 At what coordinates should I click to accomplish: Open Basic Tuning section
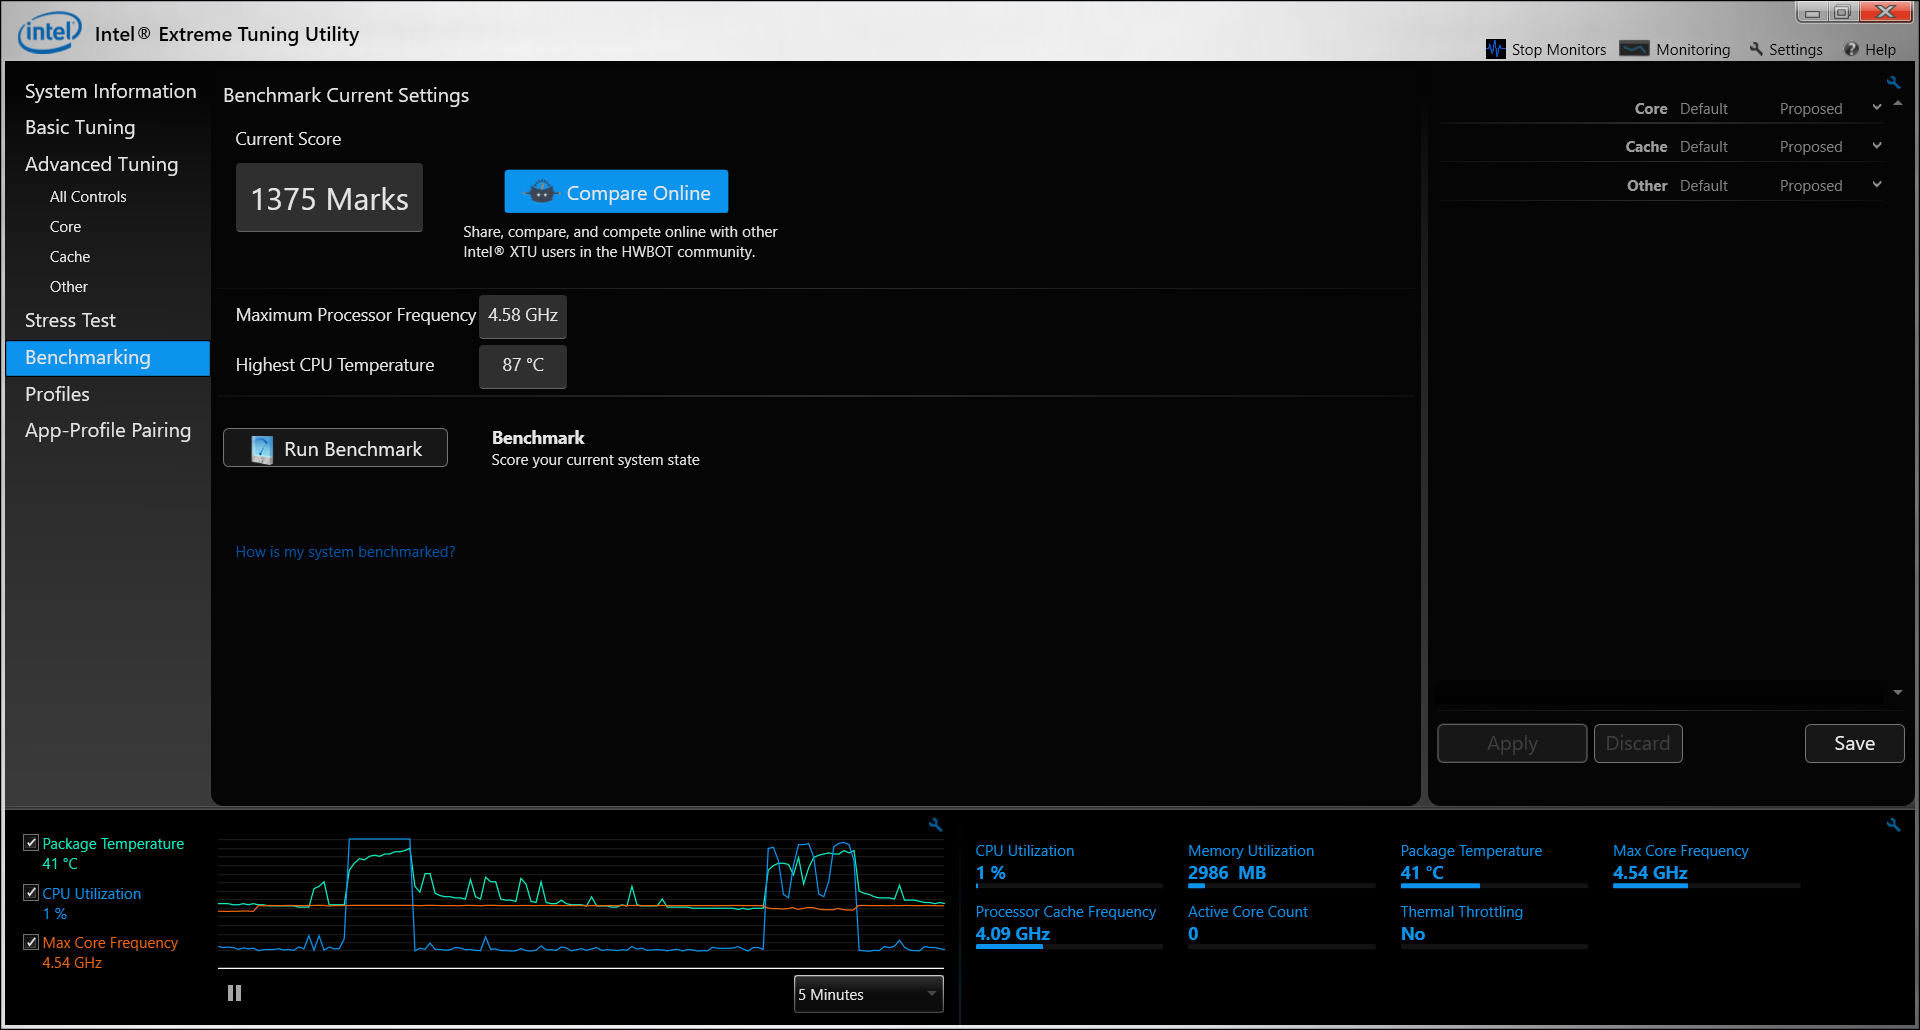[80, 127]
